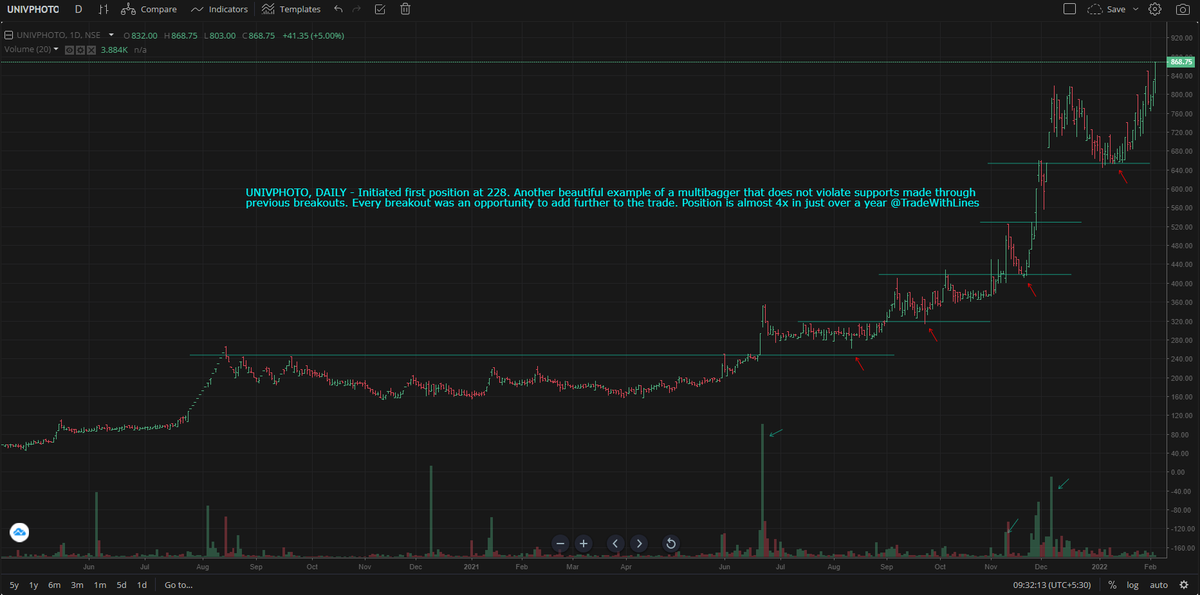Undo the last chart action
This screenshot has width=1200, height=595.
[x=338, y=9]
